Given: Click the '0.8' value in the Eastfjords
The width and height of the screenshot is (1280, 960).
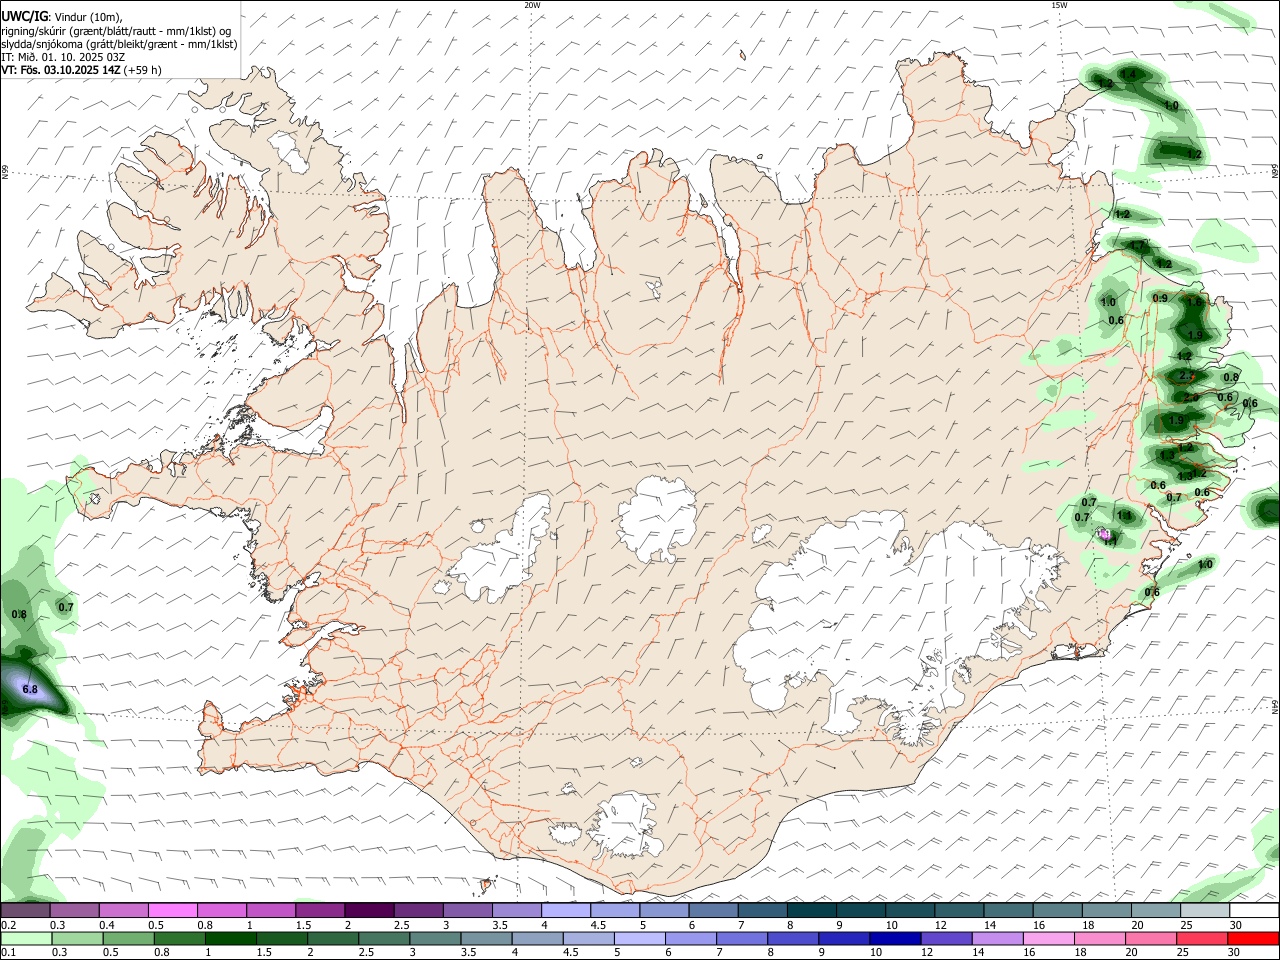Looking at the screenshot, I should [x=1231, y=377].
